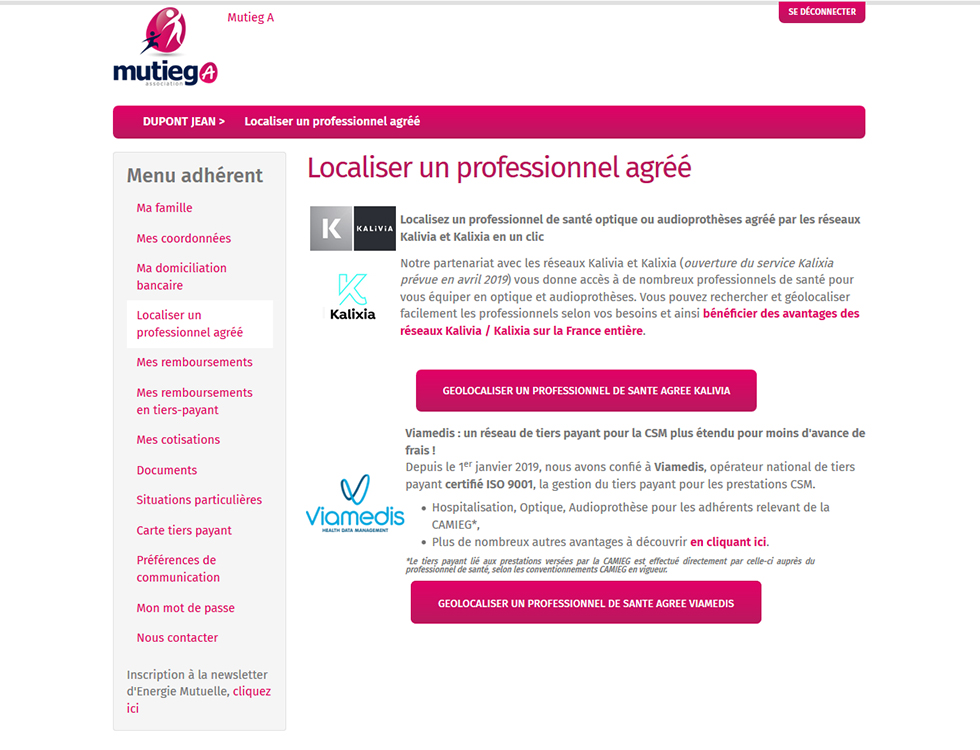Open Mes remboursements en tiers-payant
Viewport: 980px width, 750px height.
point(194,401)
